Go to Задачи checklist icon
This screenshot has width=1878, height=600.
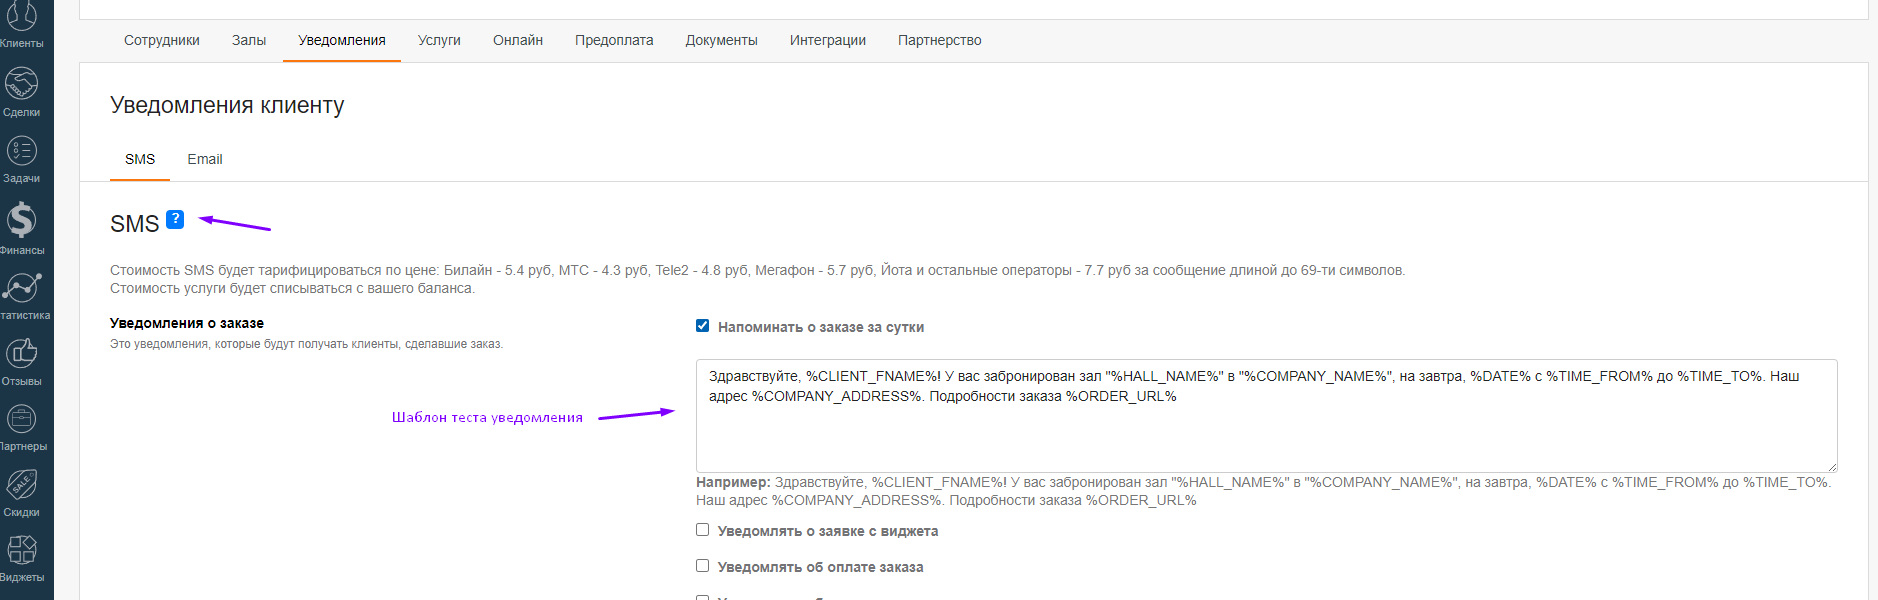(x=22, y=151)
